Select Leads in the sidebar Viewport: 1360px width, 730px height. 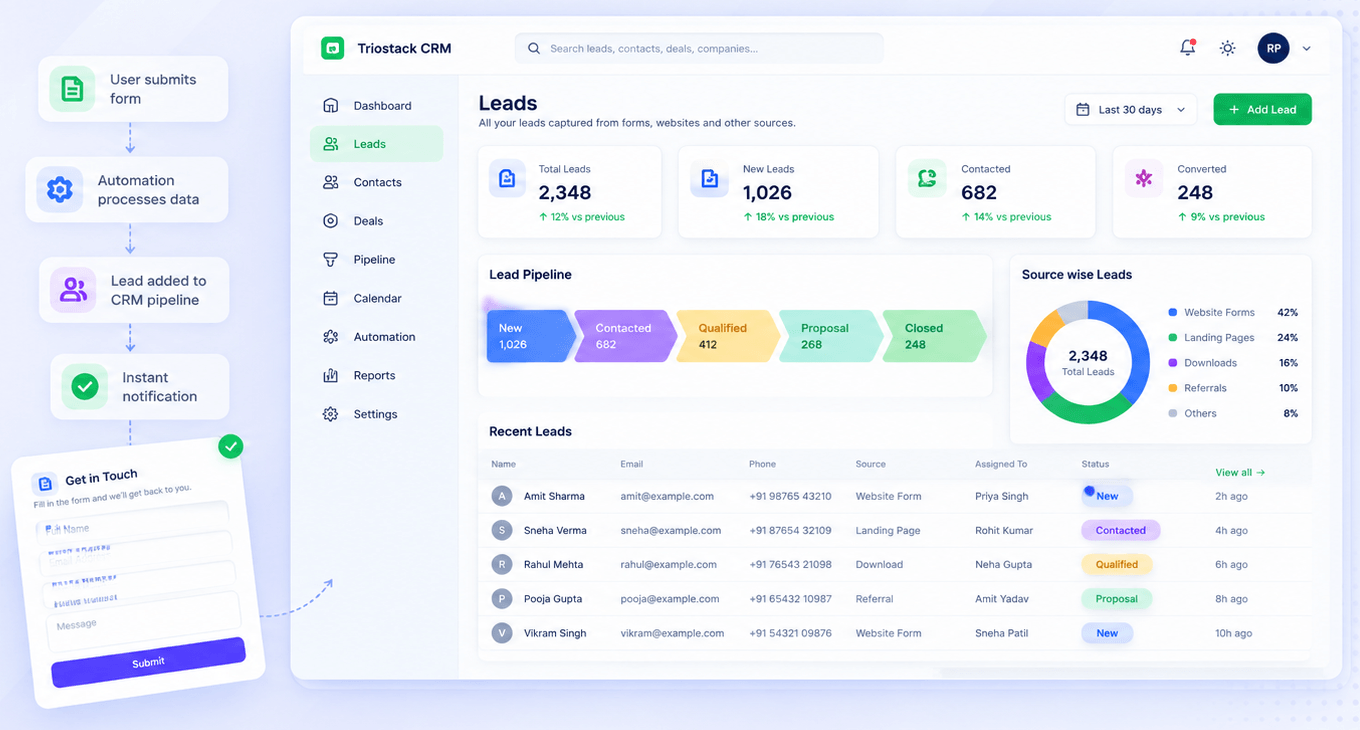[x=376, y=144]
